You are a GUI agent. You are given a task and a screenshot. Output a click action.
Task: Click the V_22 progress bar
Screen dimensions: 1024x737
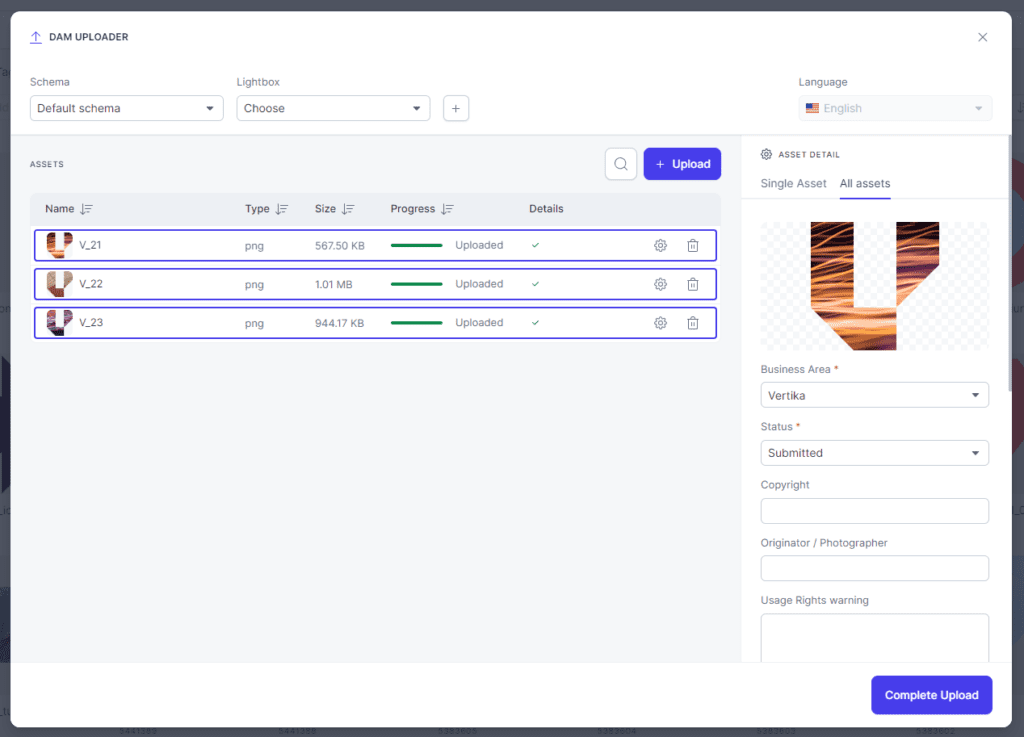click(x=417, y=284)
